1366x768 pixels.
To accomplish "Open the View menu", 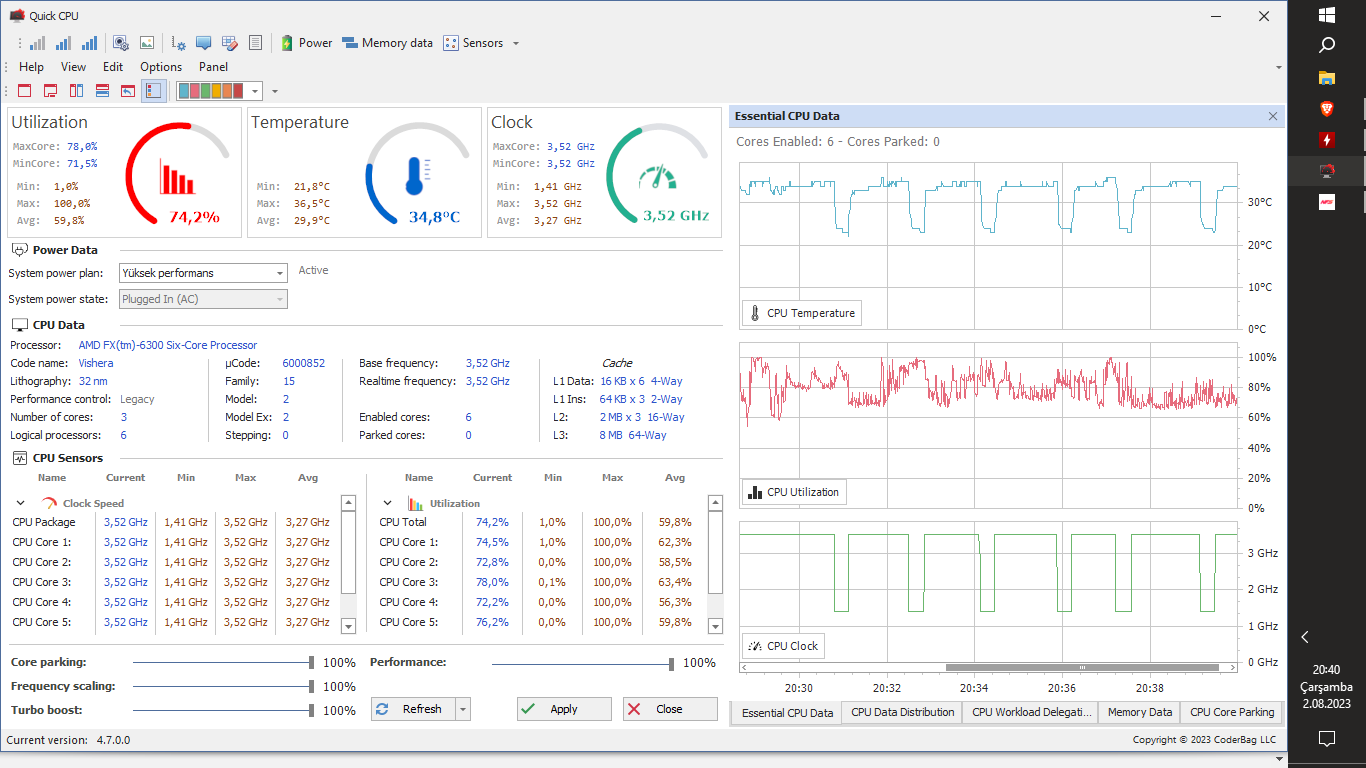I will pyautogui.click(x=74, y=67).
